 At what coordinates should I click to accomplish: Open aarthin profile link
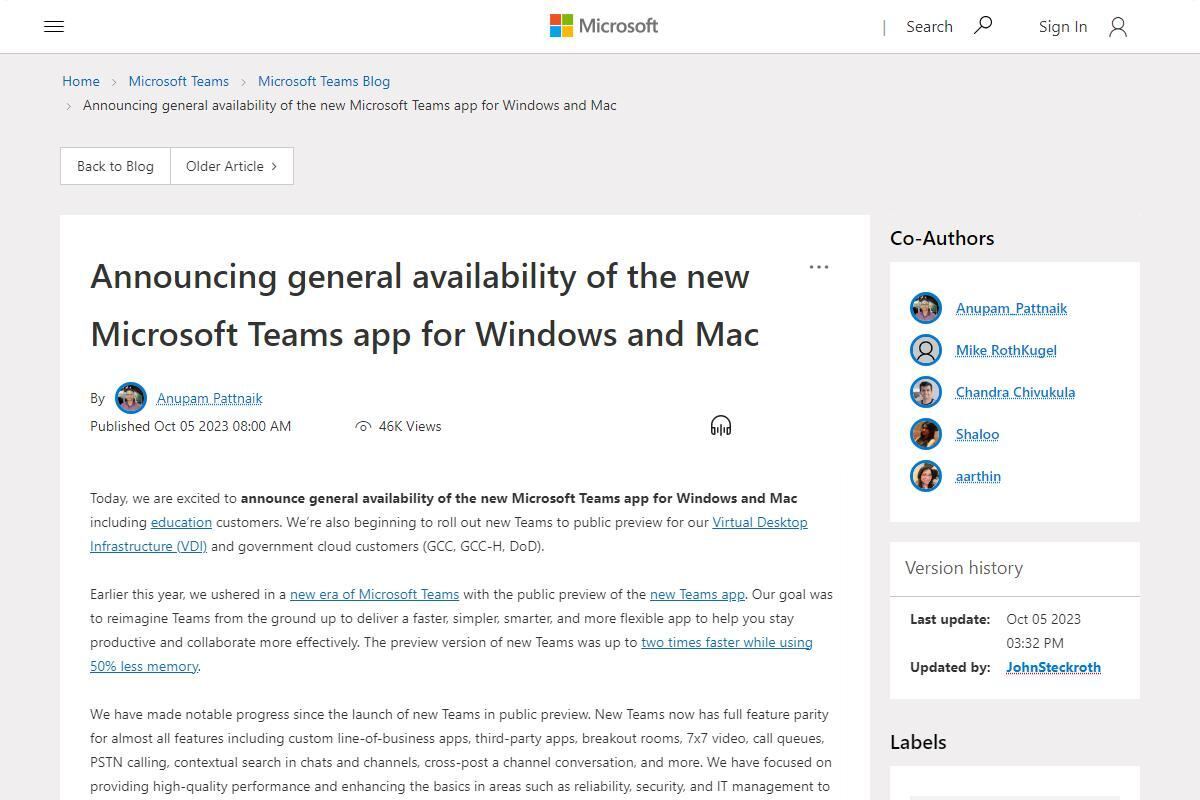(978, 476)
